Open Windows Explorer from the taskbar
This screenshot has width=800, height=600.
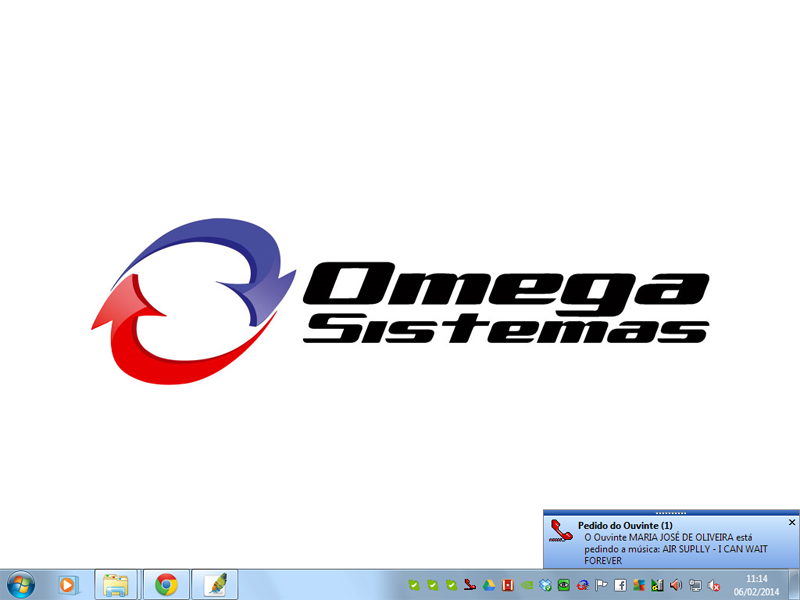pyautogui.click(x=116, y=585)
